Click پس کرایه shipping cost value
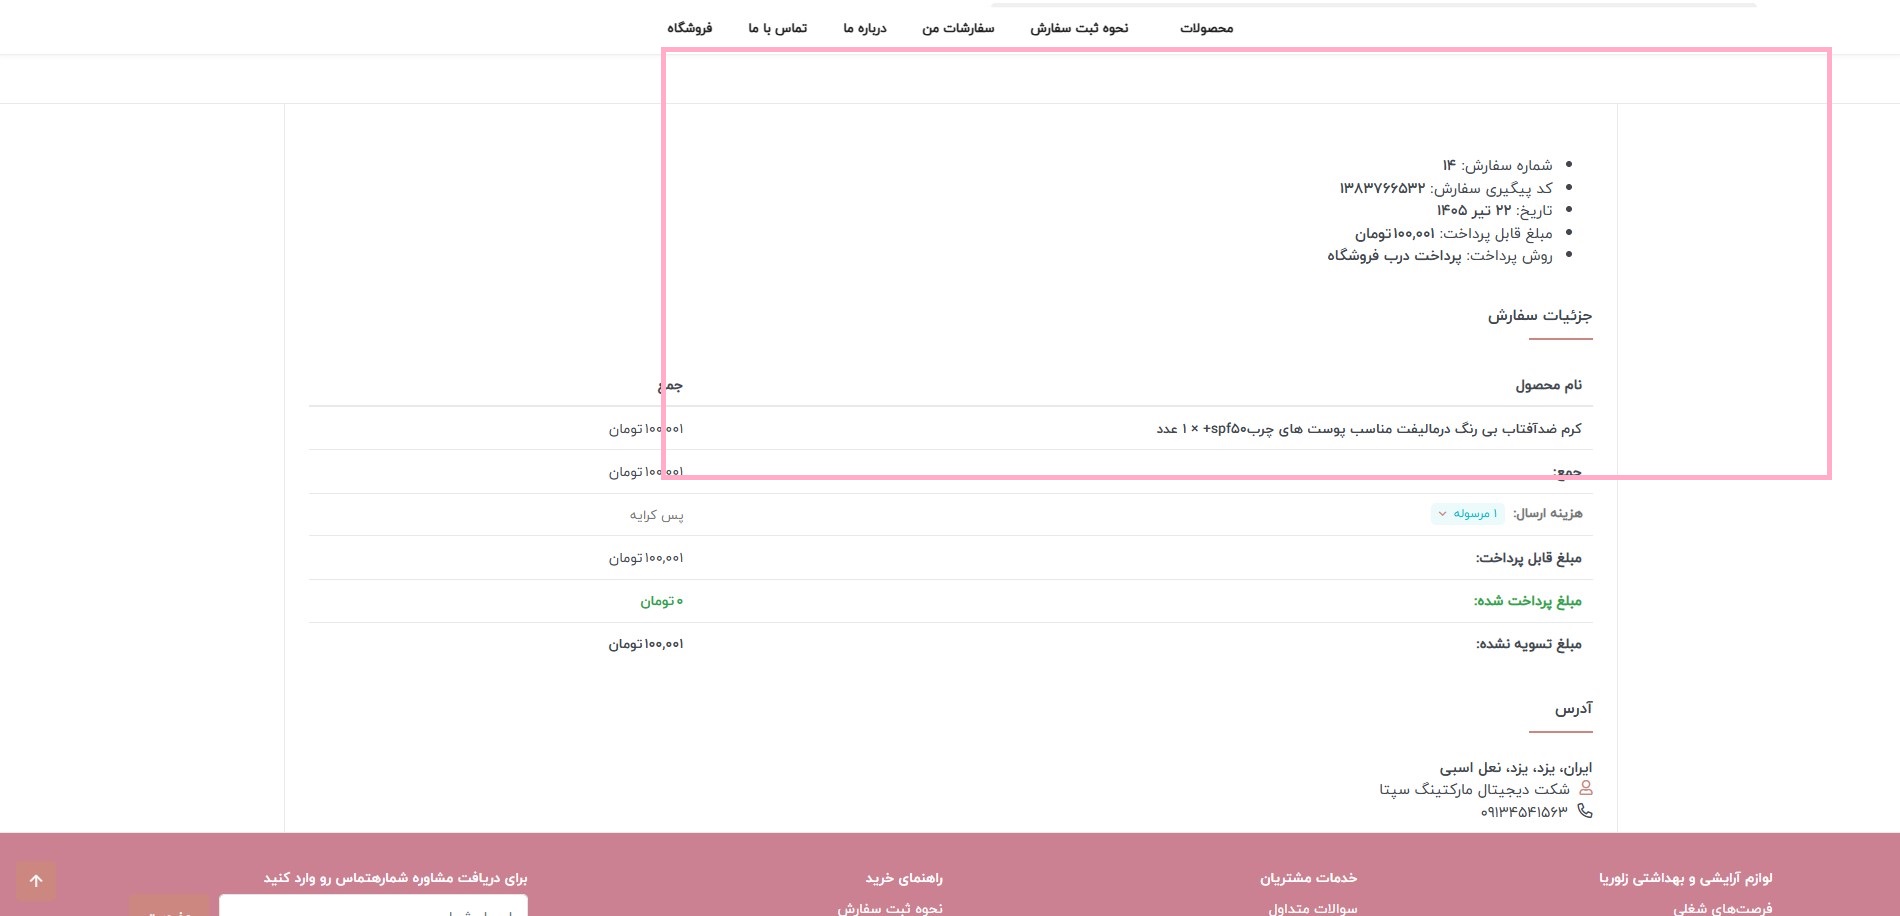This screenshot has width=1900, height=916. 657,515
